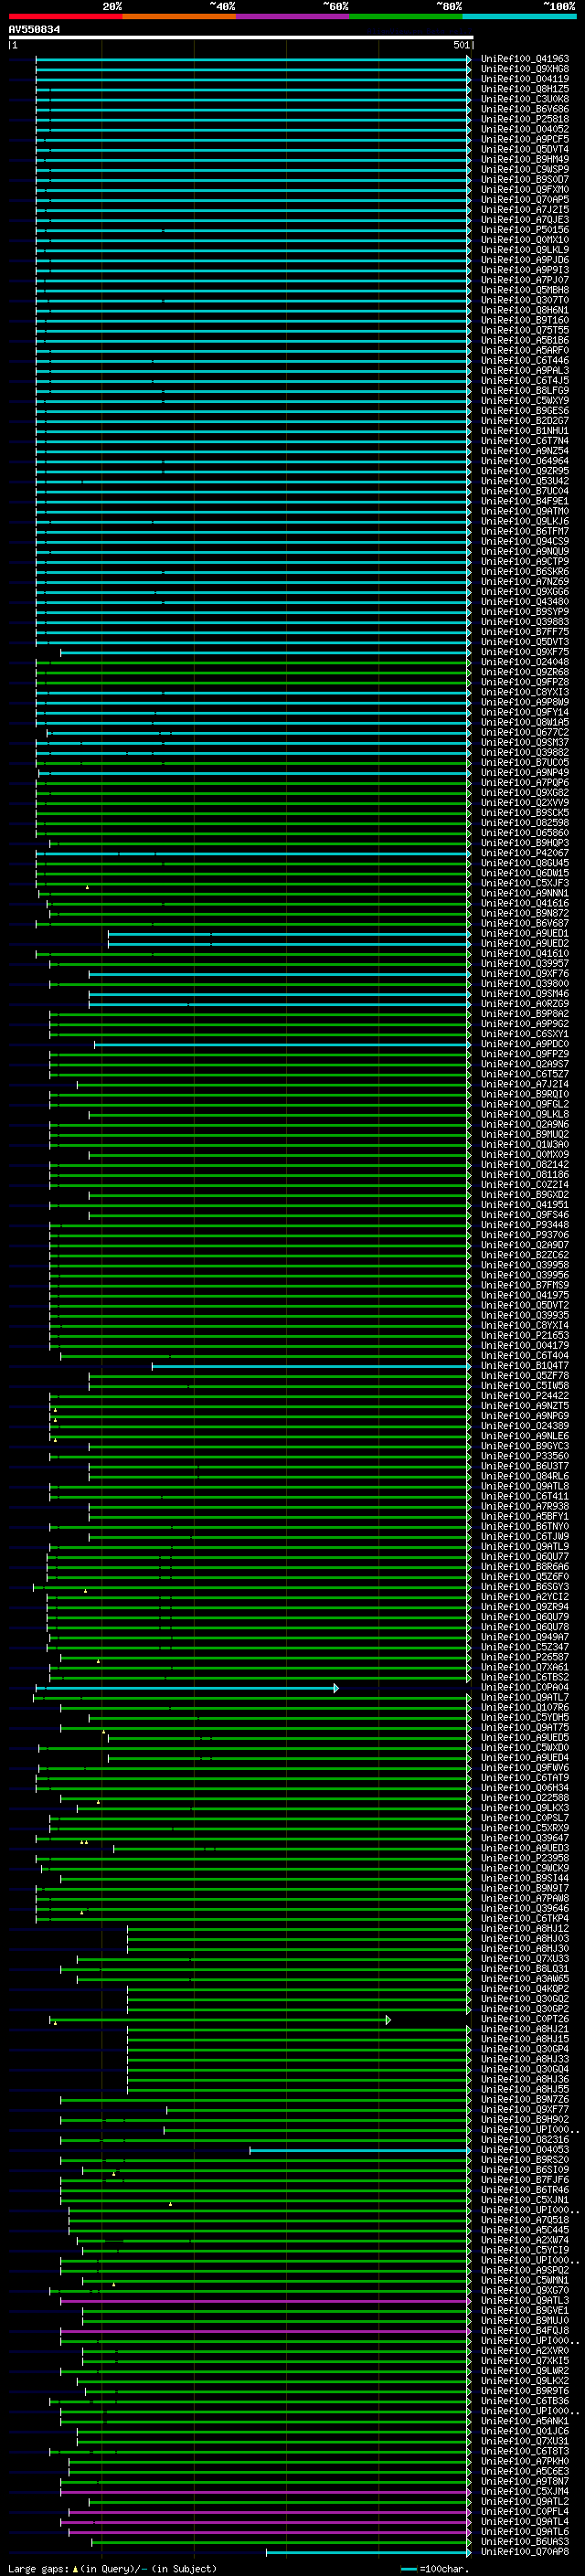Select hit label UniRef100_A7Q518

tap(525, 2220)
